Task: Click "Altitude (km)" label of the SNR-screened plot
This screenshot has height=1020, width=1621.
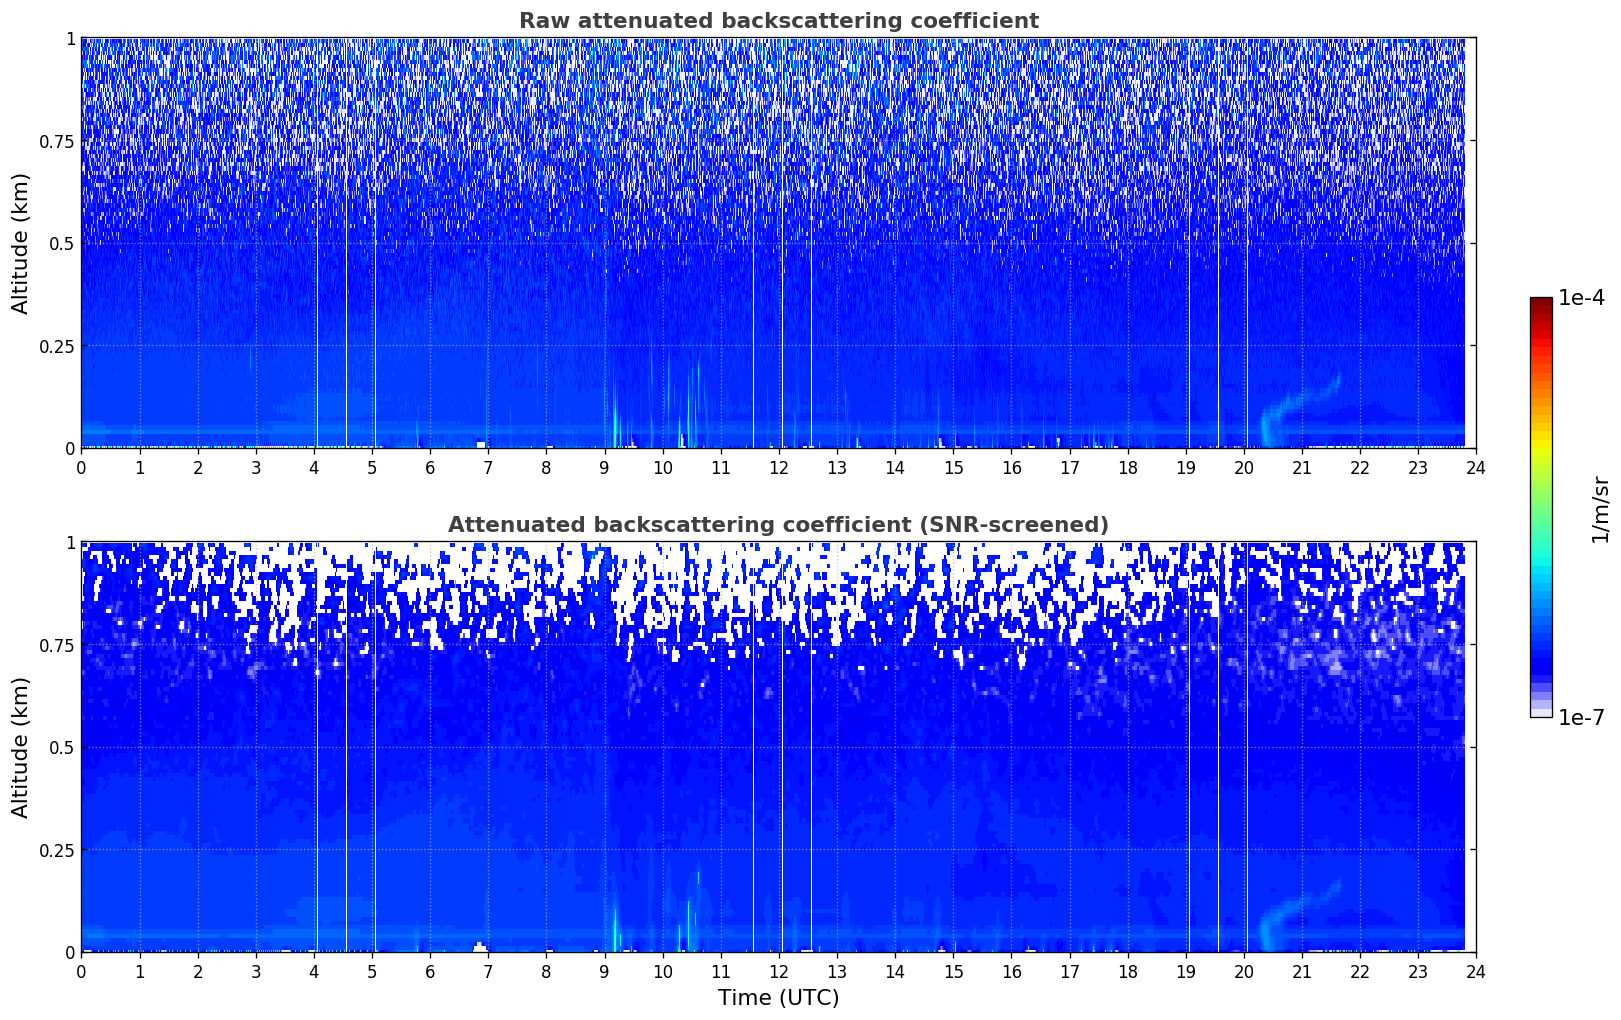Action: click(21, 747)
